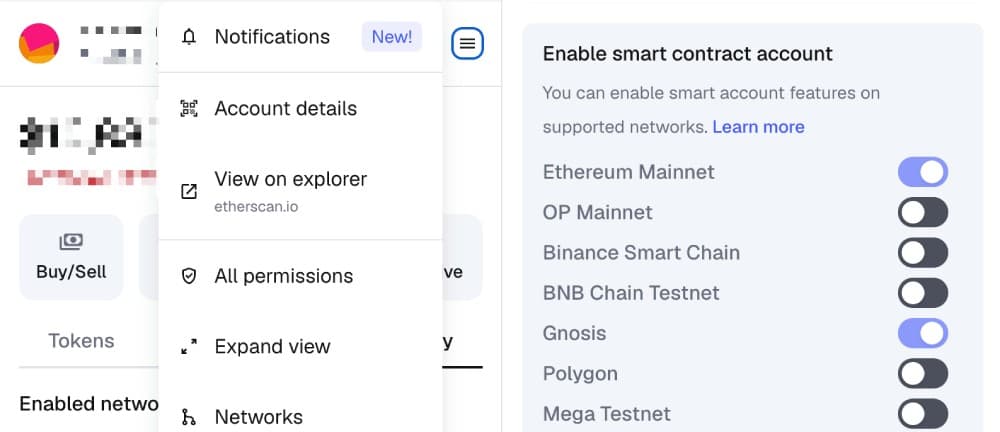
Task: Open the Learn more link
Action: (758, 127)
